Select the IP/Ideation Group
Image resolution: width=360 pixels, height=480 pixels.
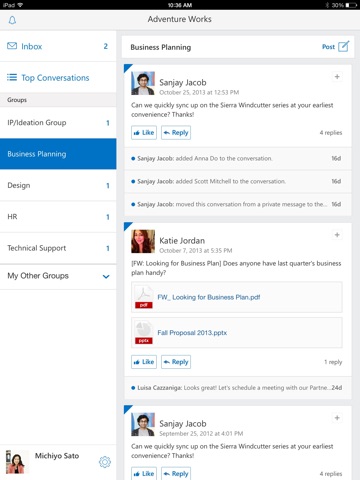[x=58, y=123]
